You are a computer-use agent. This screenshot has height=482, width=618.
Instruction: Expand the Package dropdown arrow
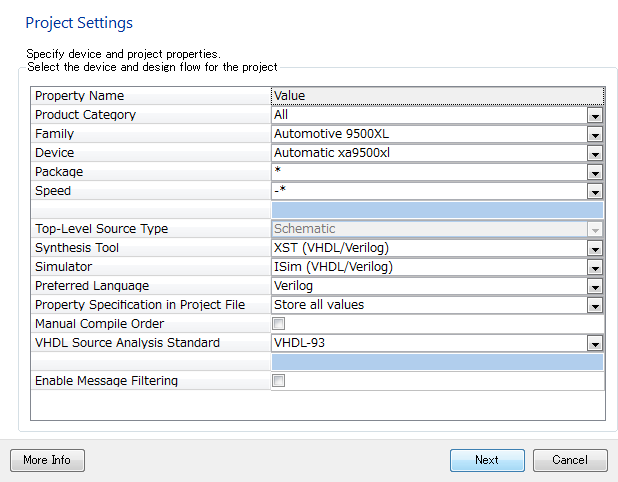pyautogui.click(x=595, y=172)
